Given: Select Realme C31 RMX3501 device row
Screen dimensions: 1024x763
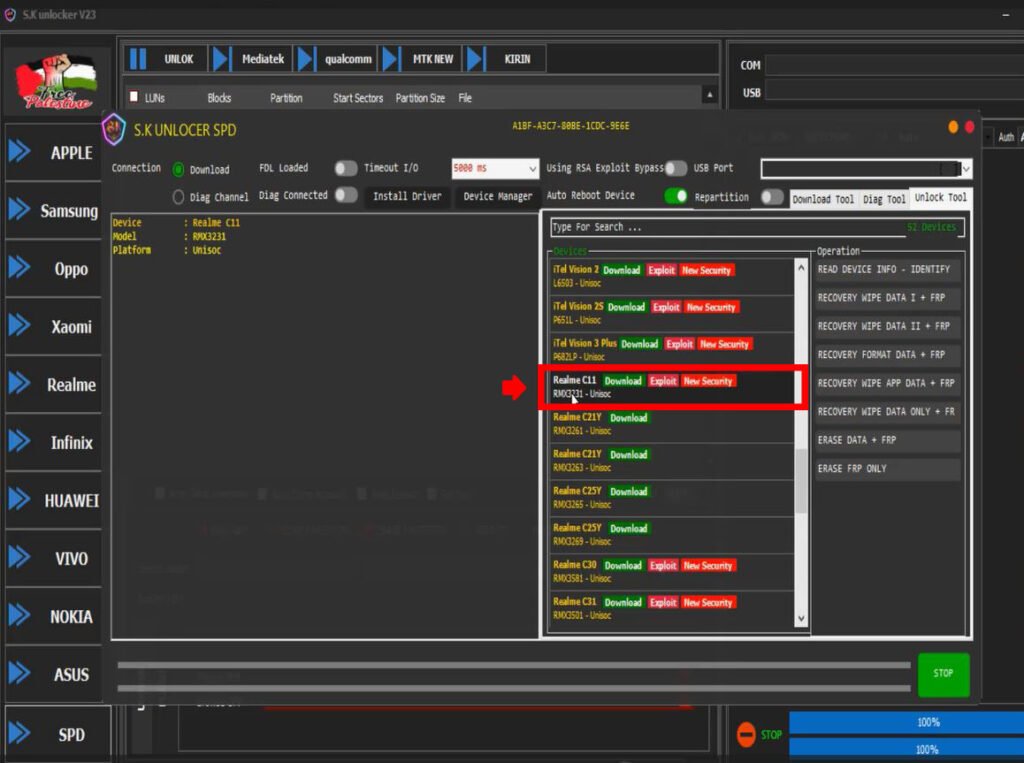Looking at the screenshot, I should tap(671, 608).
